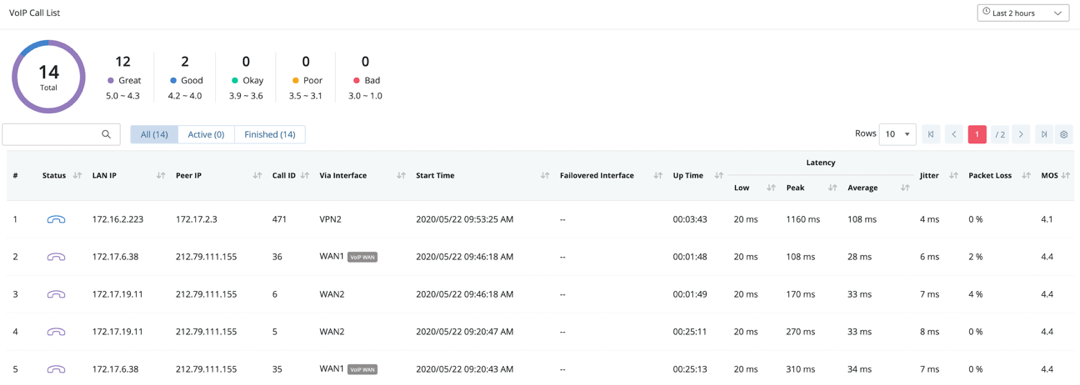Screen dimensions: 1080x385
Task: Sort by Jitter column
Action: 954,176
